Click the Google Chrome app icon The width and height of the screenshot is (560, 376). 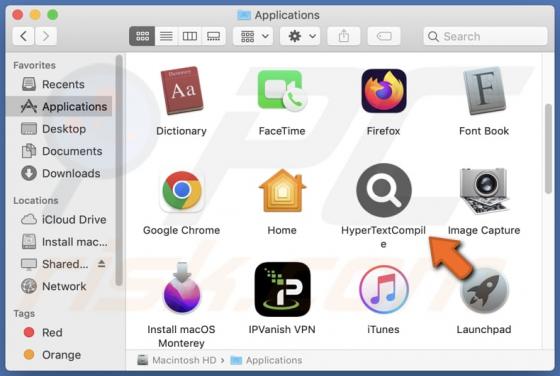tap(181, 190)
